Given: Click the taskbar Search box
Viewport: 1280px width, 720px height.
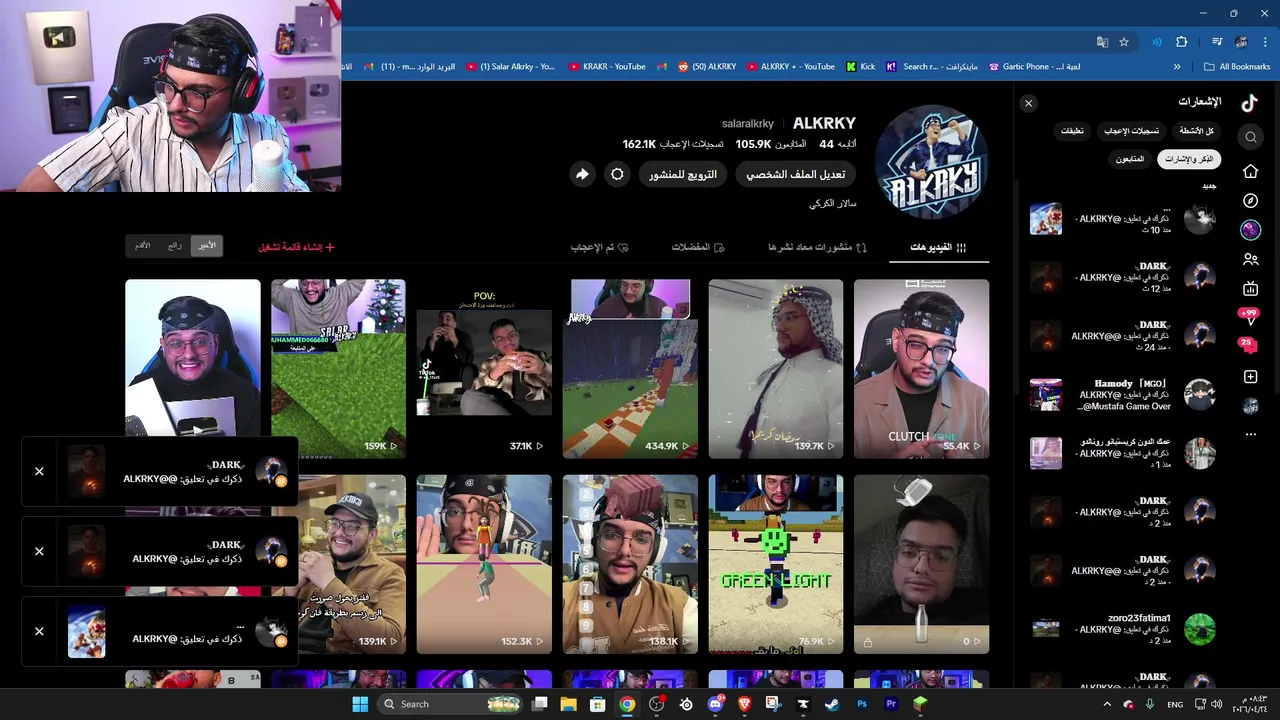Looking at the screenshot, I should pos(450,704).
